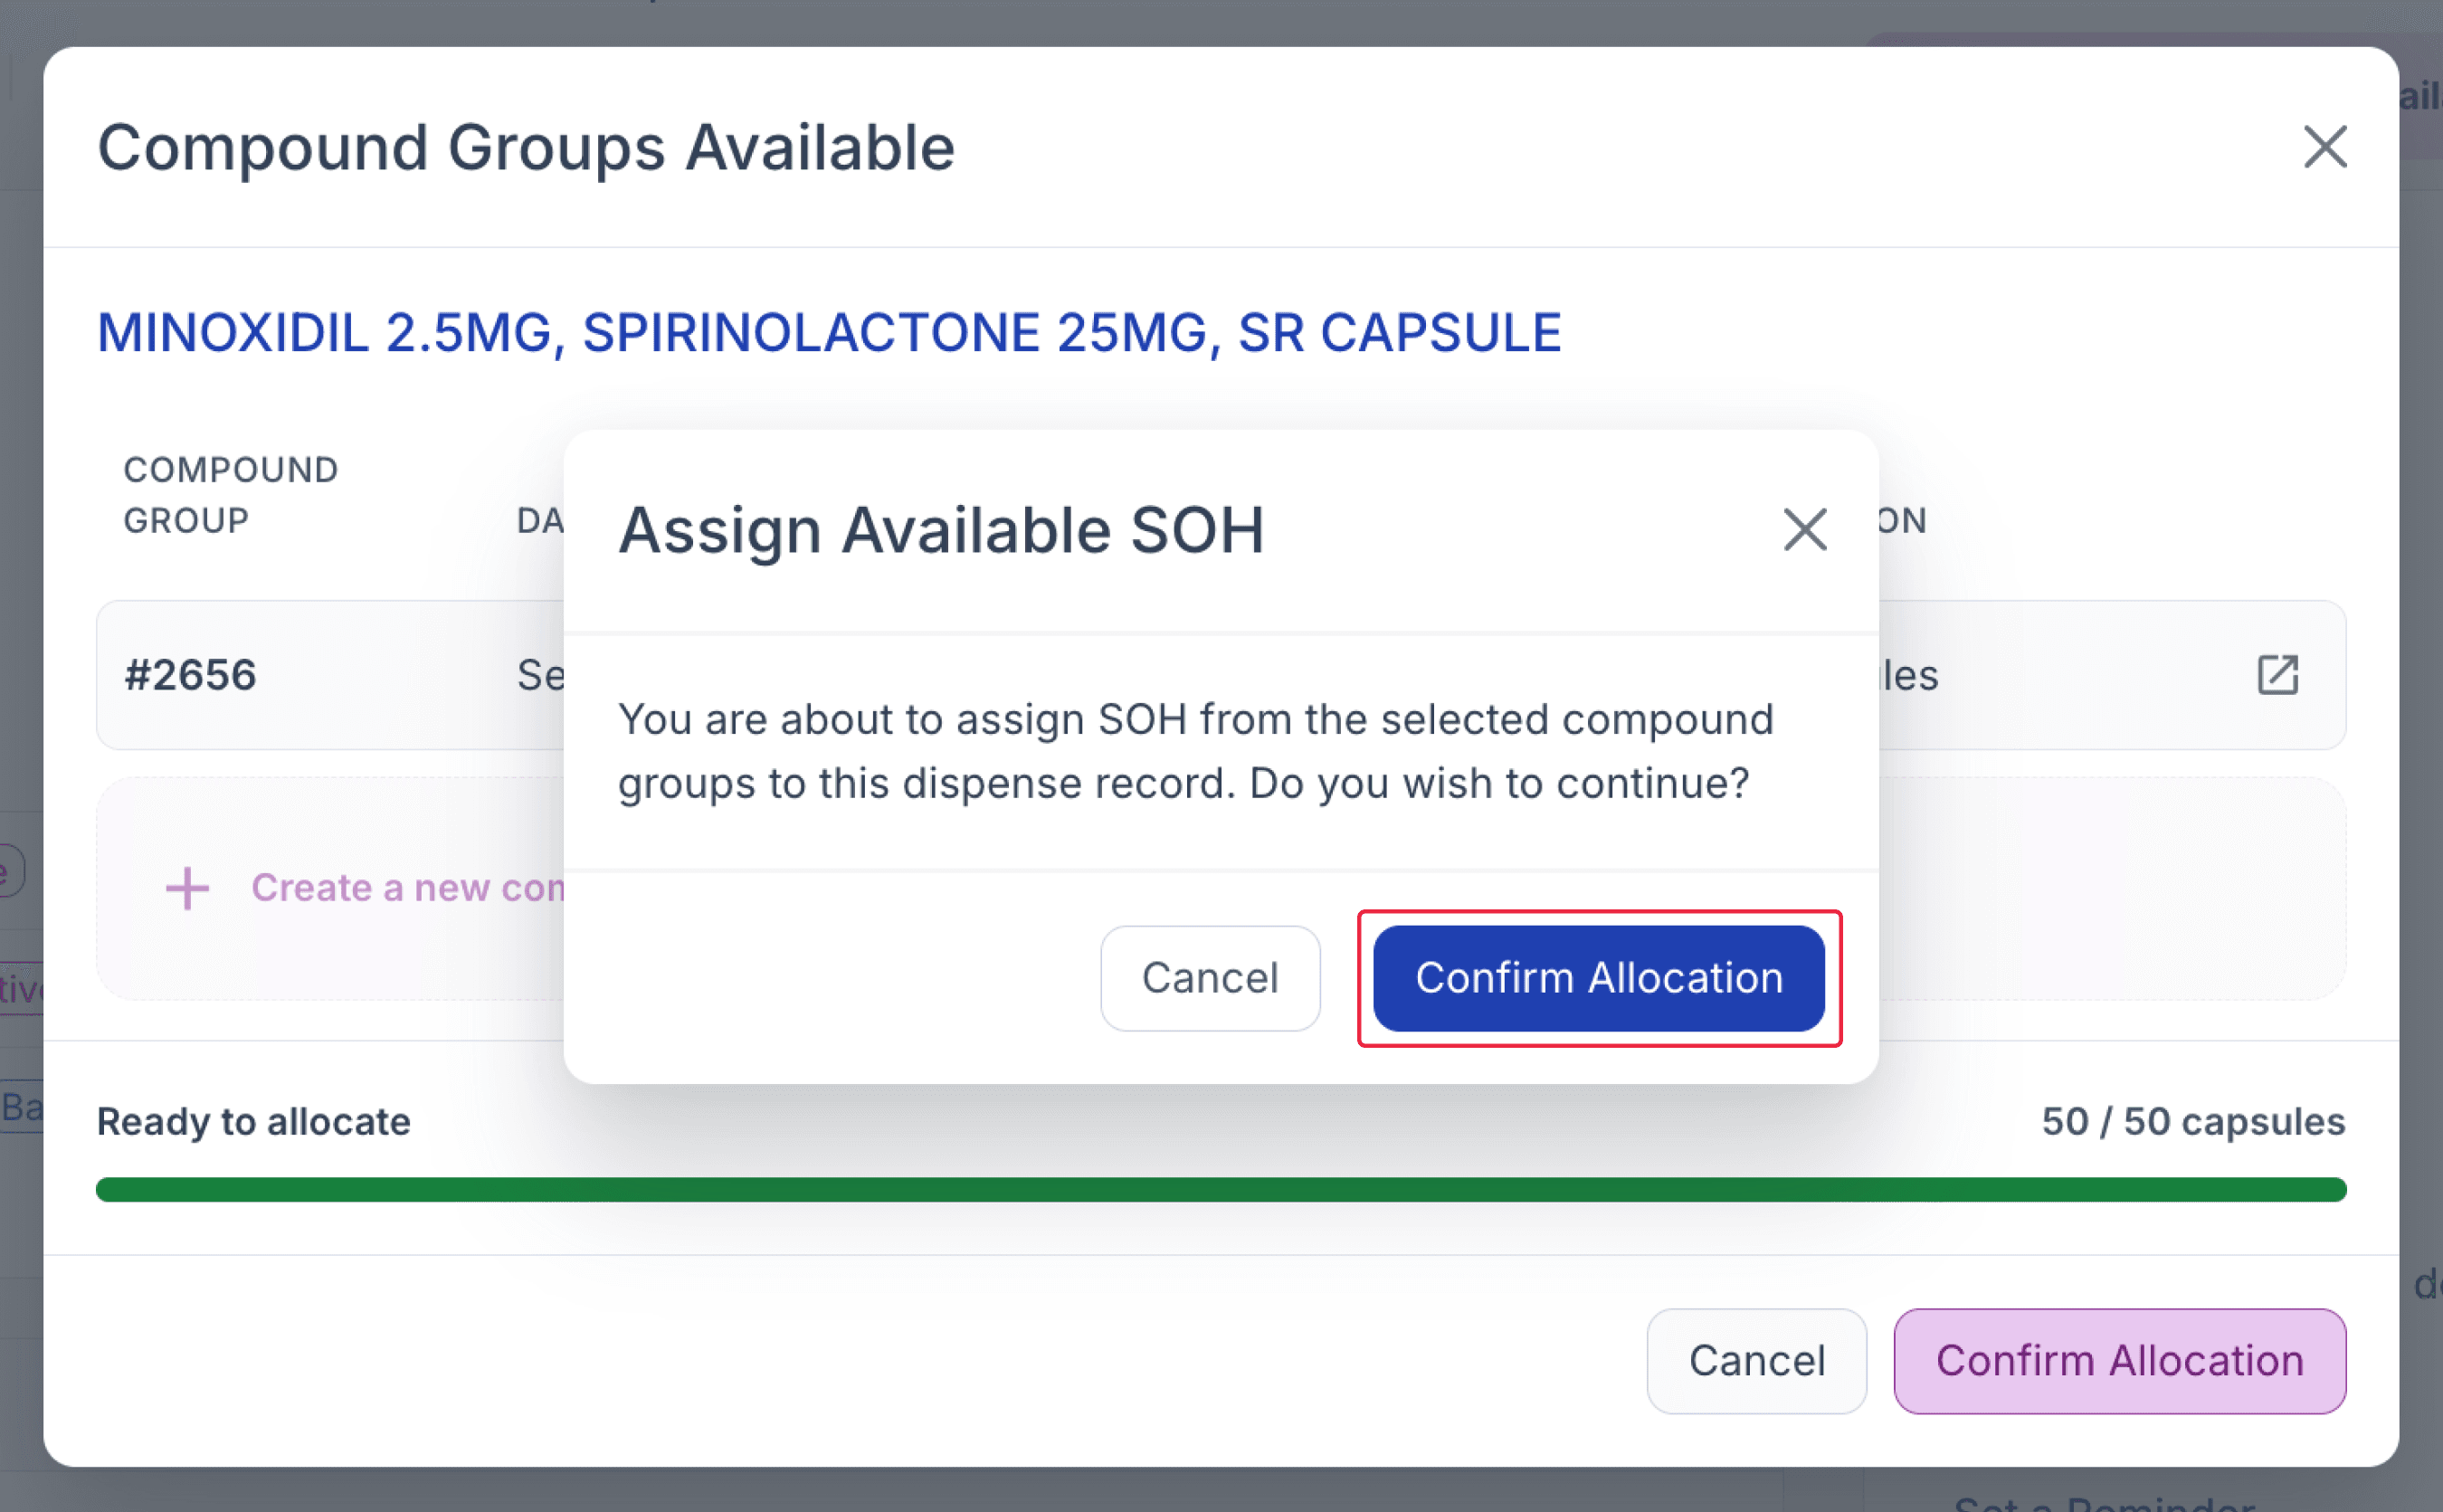Open compound group #2656 in a new window

2277,675
